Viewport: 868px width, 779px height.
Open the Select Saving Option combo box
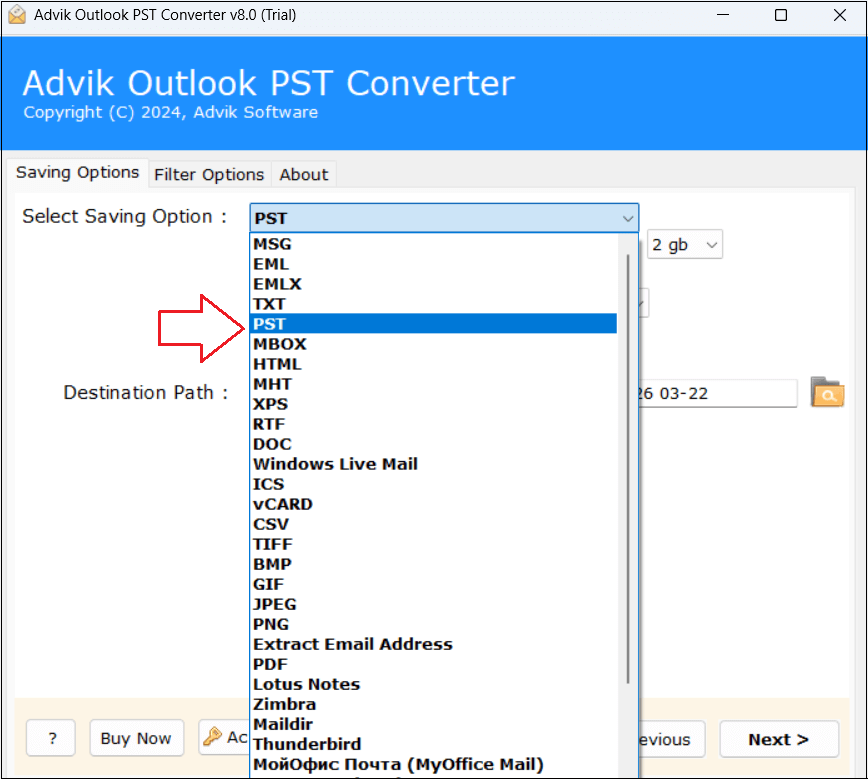point(443,218)
